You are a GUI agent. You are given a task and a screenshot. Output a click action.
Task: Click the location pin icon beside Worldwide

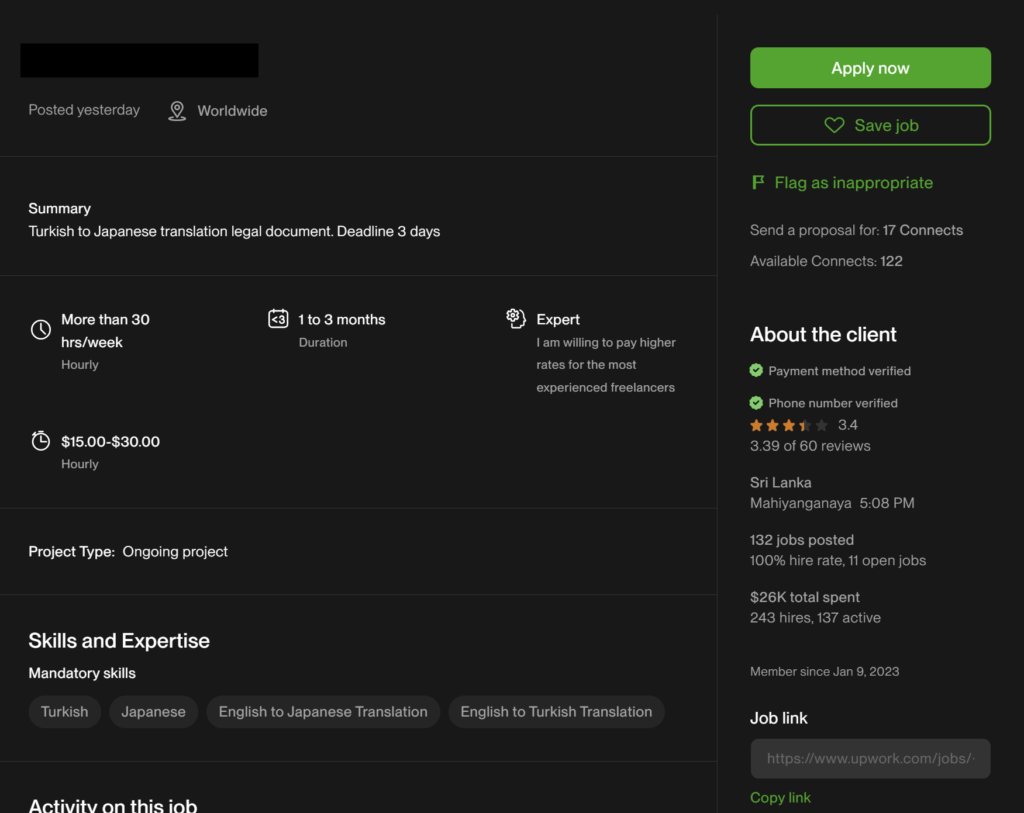pyautogui.click(x=177, y=111)
